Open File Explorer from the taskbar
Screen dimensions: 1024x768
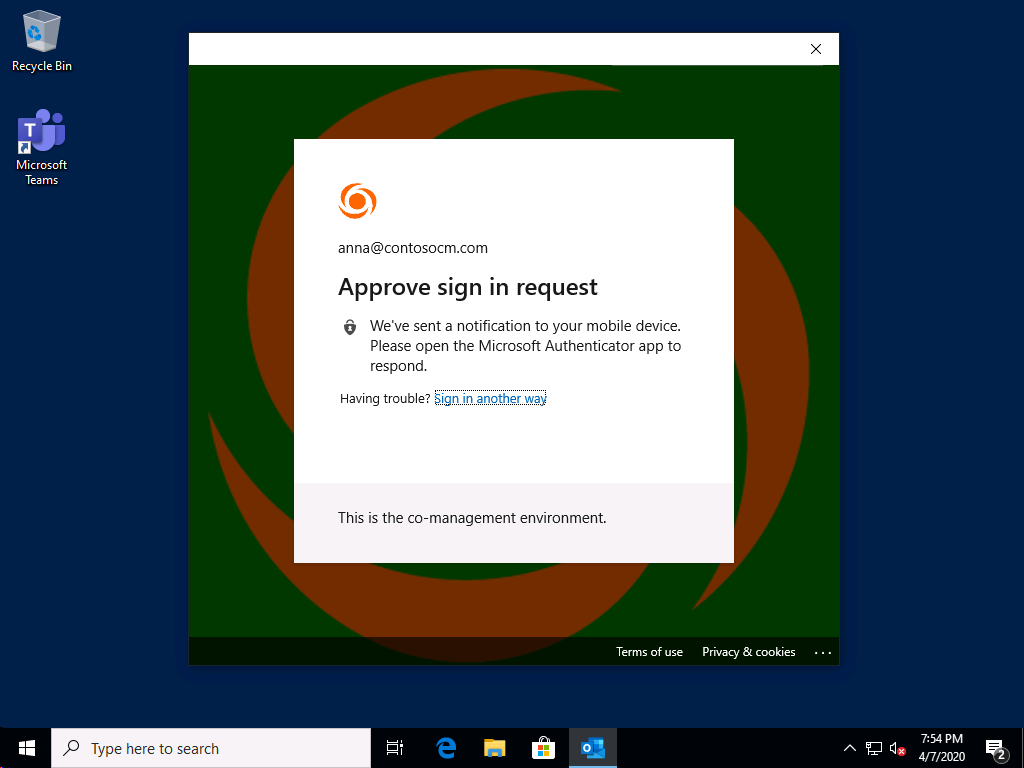pyautogui.click(x=494, y=747)
